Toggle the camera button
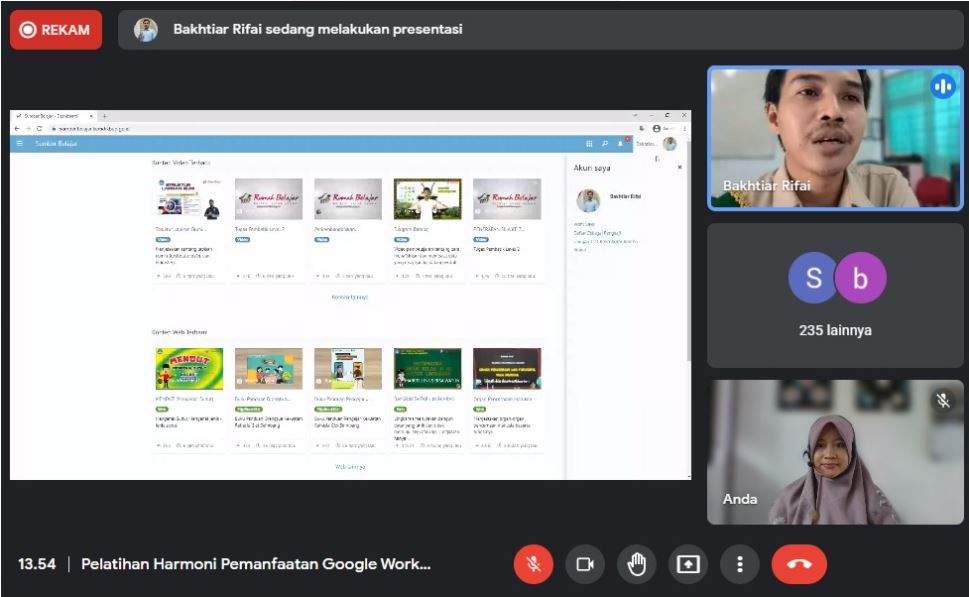The width and height of the screenshot is (969, 597). [585, 564]
